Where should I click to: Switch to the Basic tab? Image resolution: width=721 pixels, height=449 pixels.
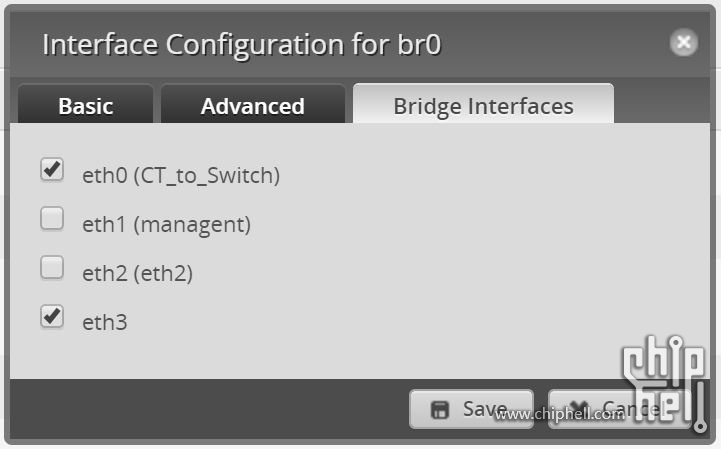coord(86,106)
